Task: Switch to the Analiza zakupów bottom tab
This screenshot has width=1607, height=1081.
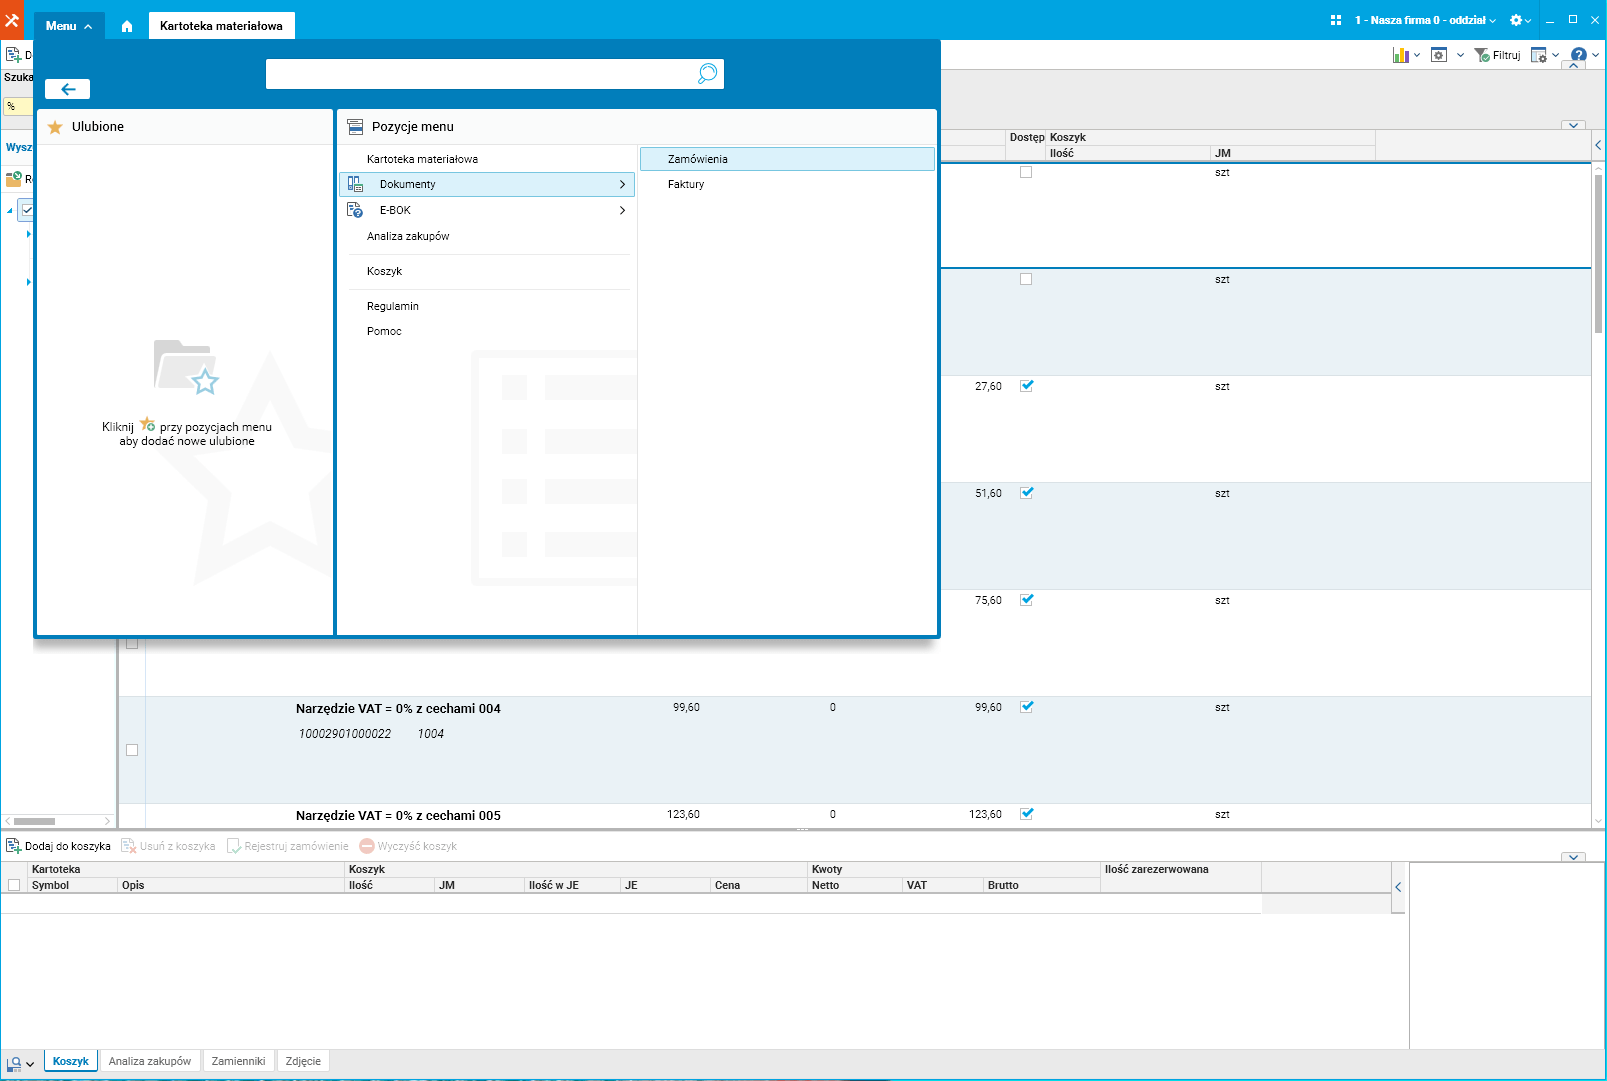Action: click(x=150, y=1061)
